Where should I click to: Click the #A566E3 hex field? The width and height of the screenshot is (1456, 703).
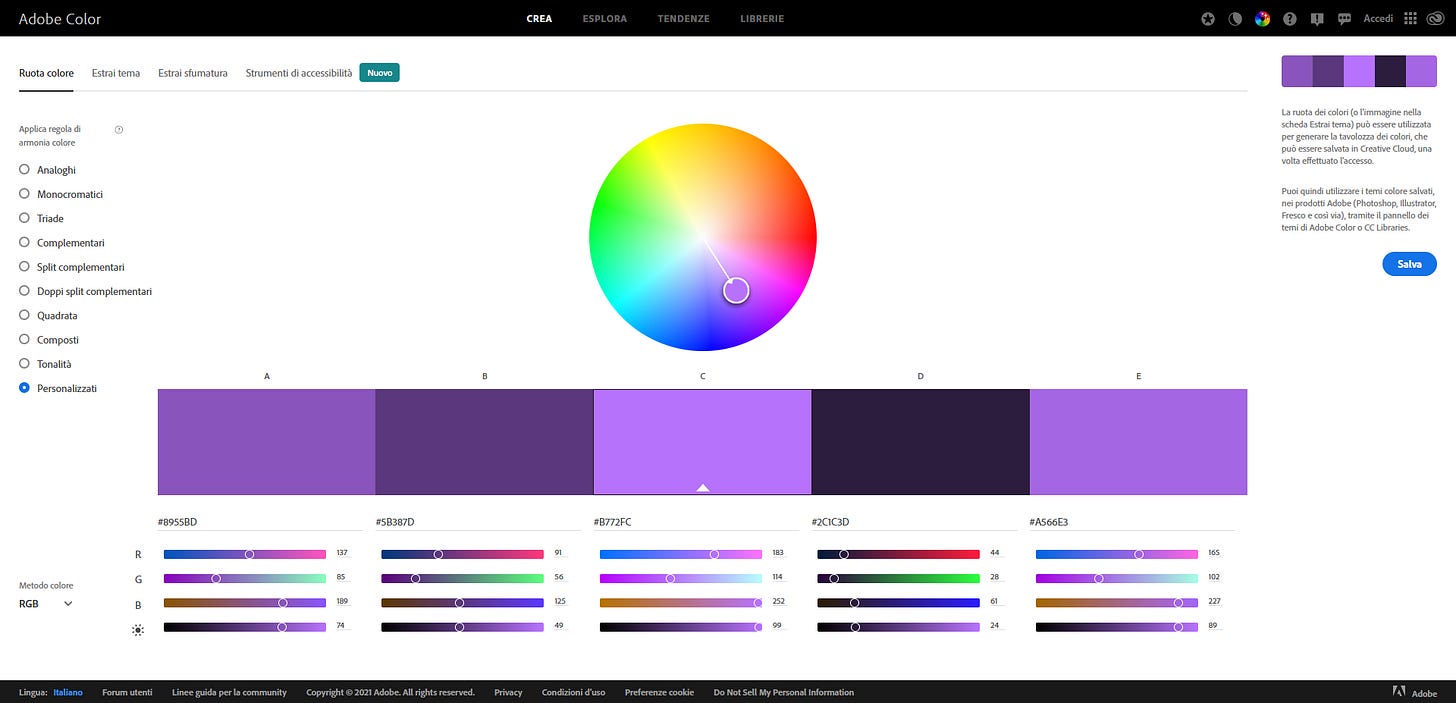pyautogui.click(x=1132, y=522)
